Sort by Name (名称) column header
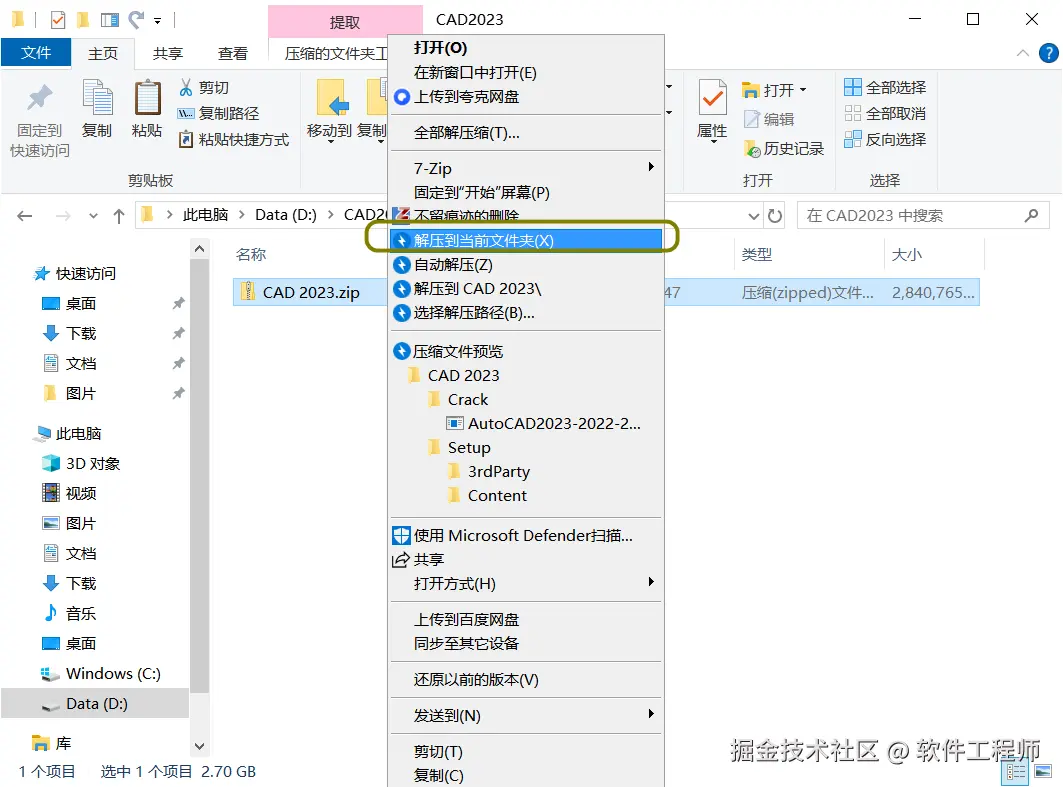Screen dimensions: 1063x787 coord(251,255)
